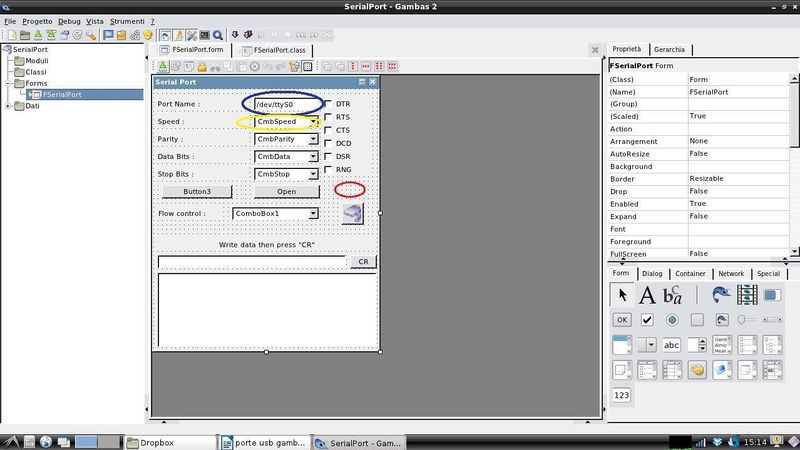Click the Step Into down-arrow debug icon

point(235,35)
